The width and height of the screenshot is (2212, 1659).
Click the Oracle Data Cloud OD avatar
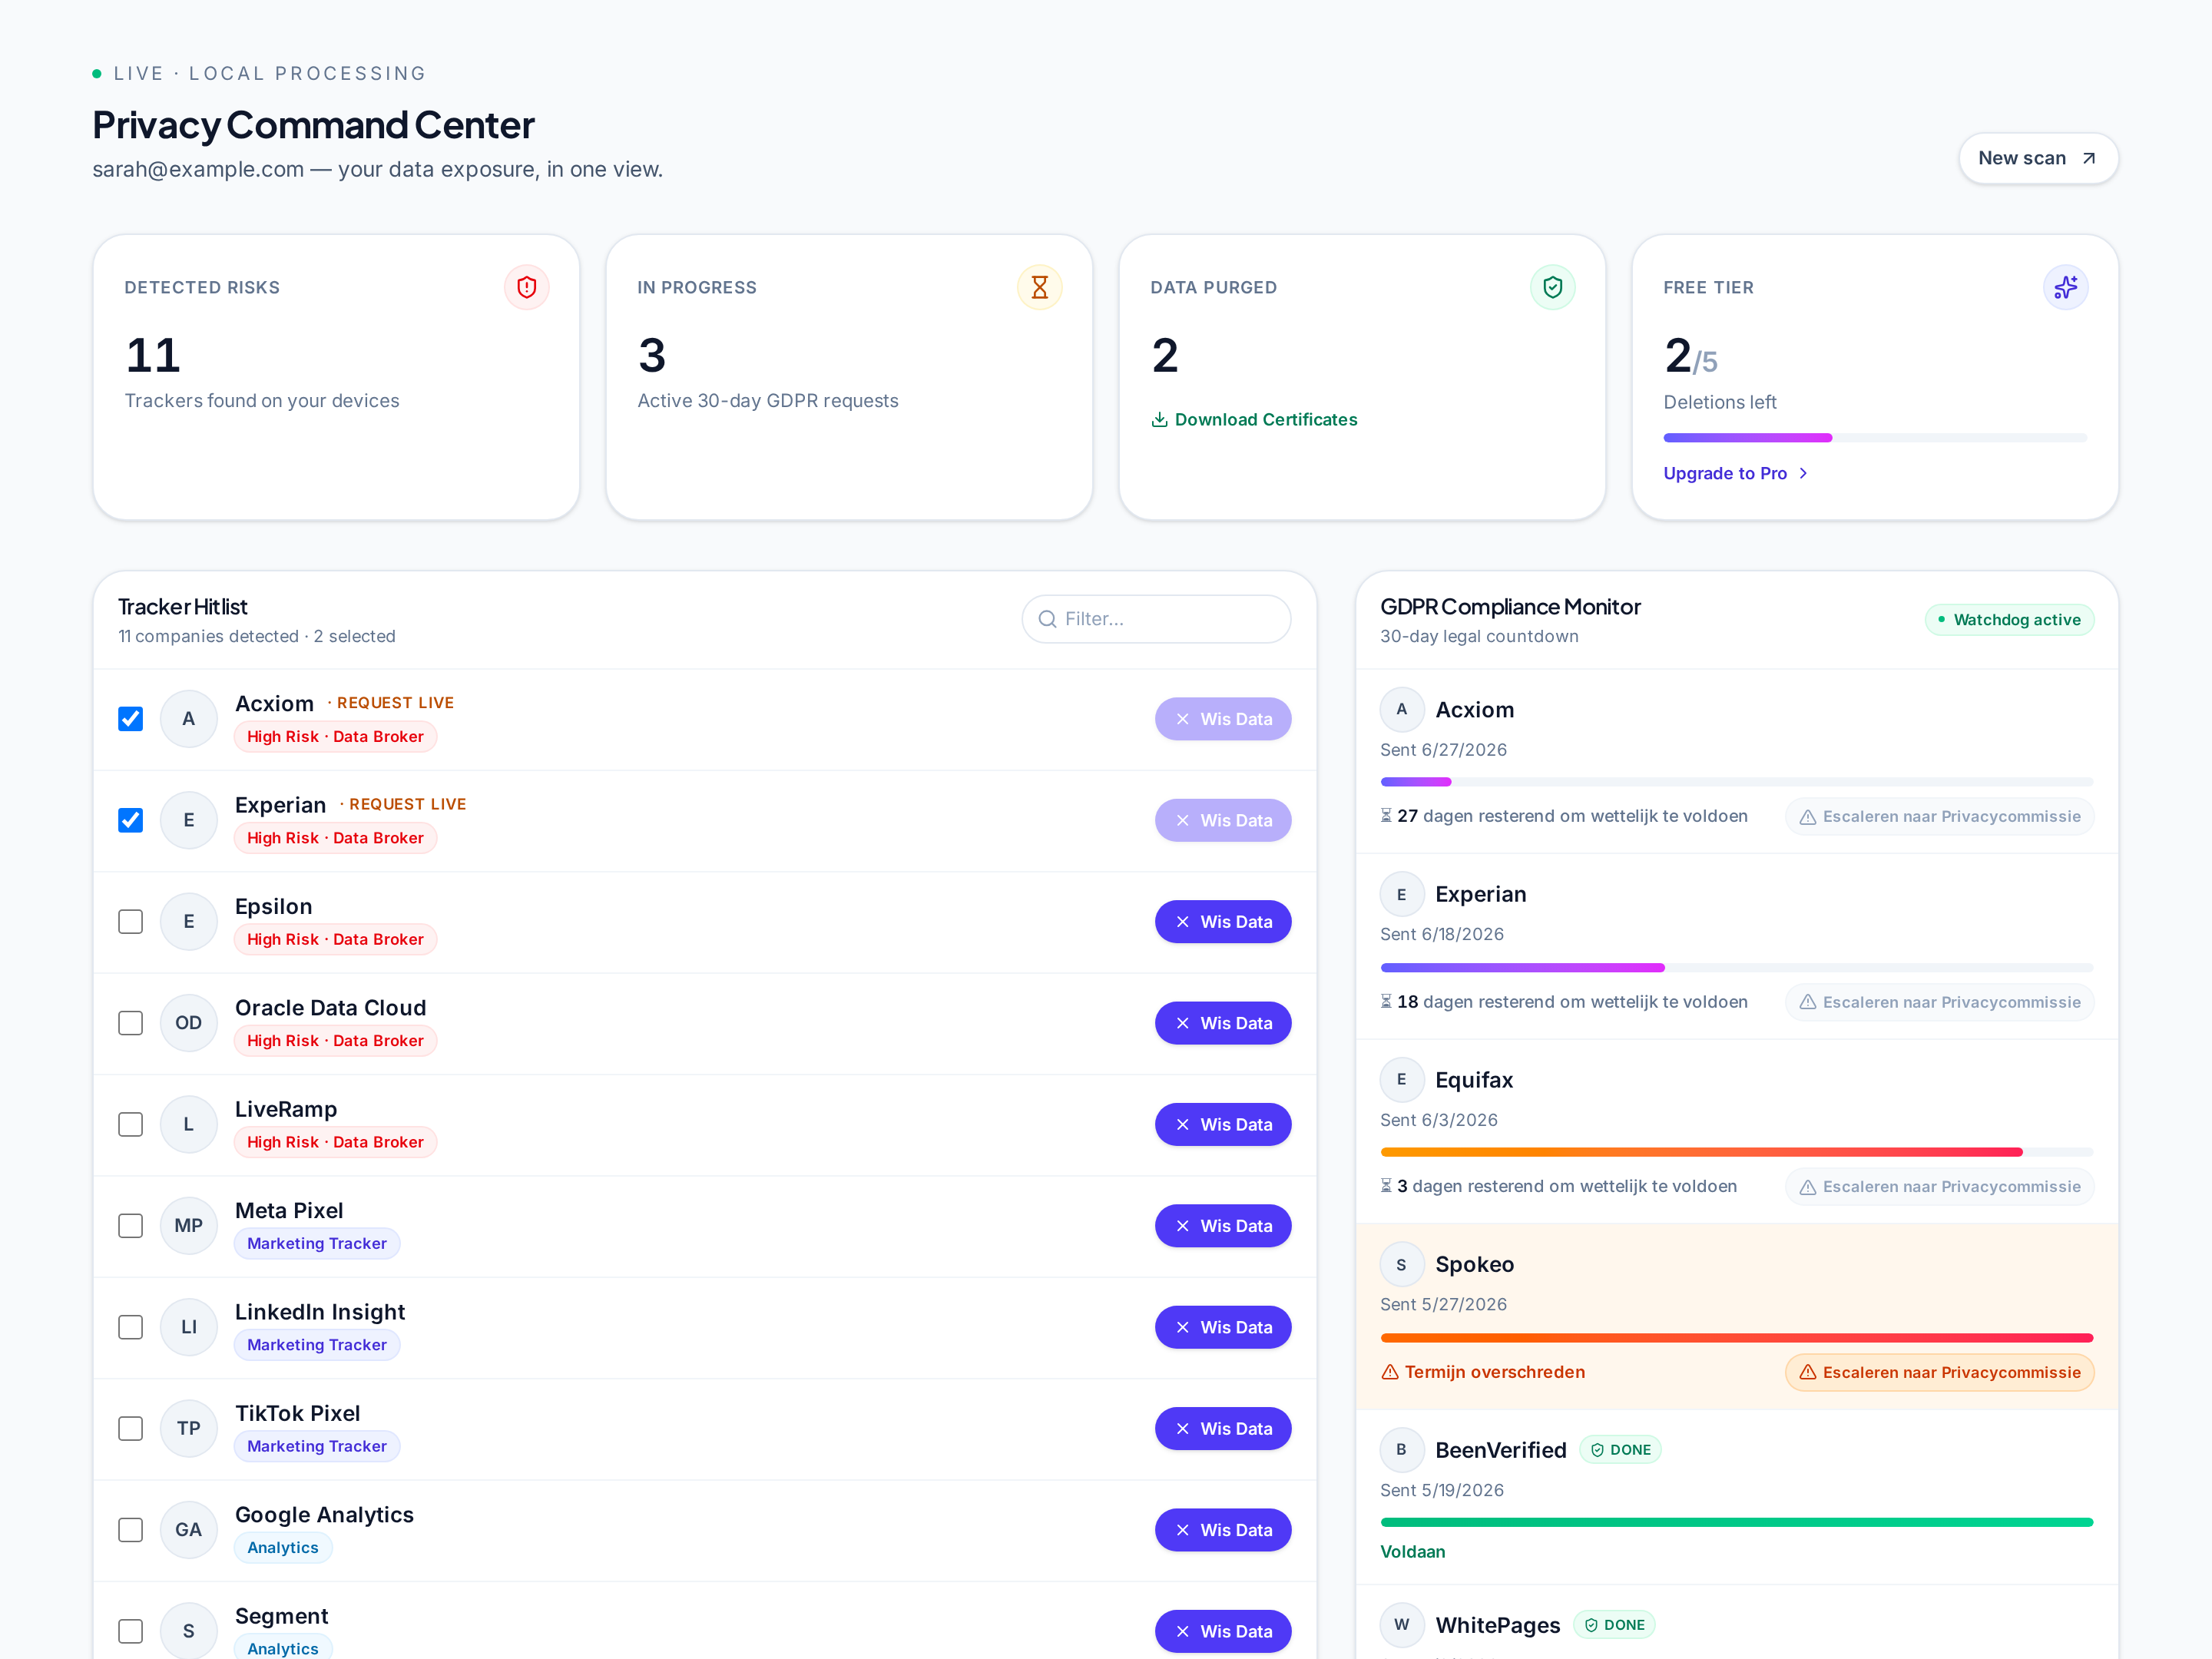point(188,1023)
